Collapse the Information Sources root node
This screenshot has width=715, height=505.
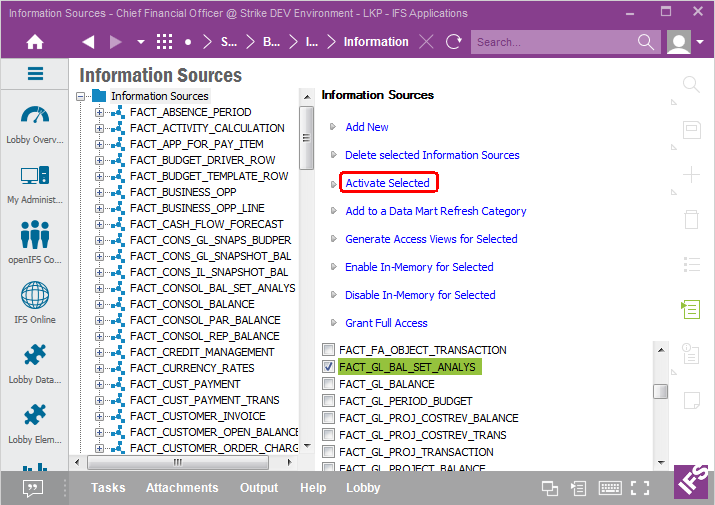coord(81,96)
